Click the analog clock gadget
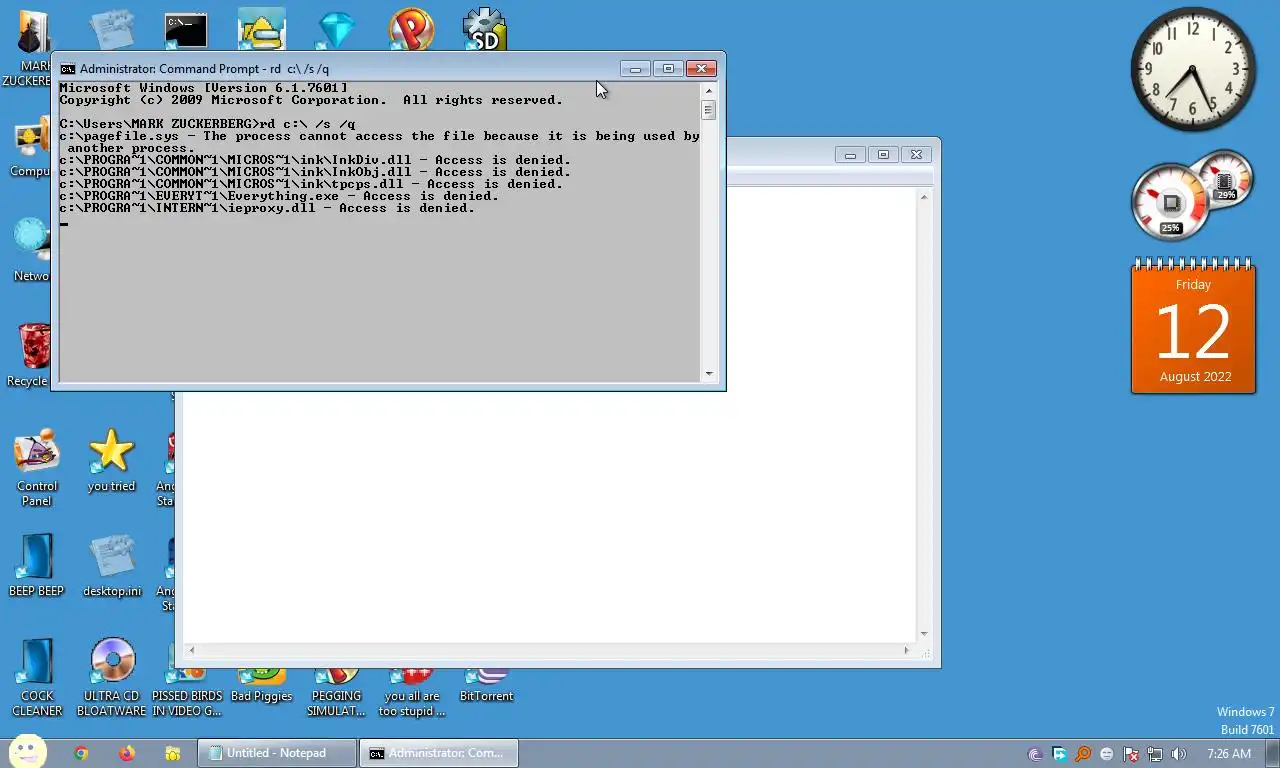 click(1193, 69)
